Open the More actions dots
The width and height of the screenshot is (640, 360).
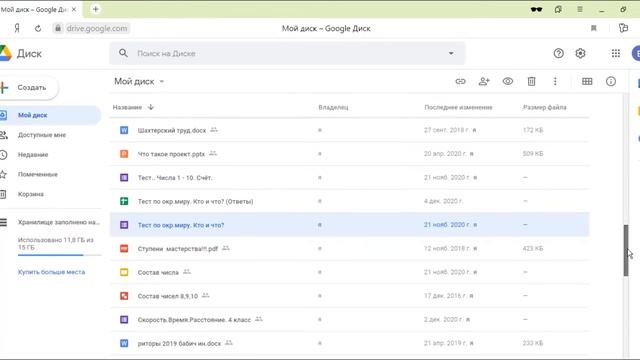(555, 81)
